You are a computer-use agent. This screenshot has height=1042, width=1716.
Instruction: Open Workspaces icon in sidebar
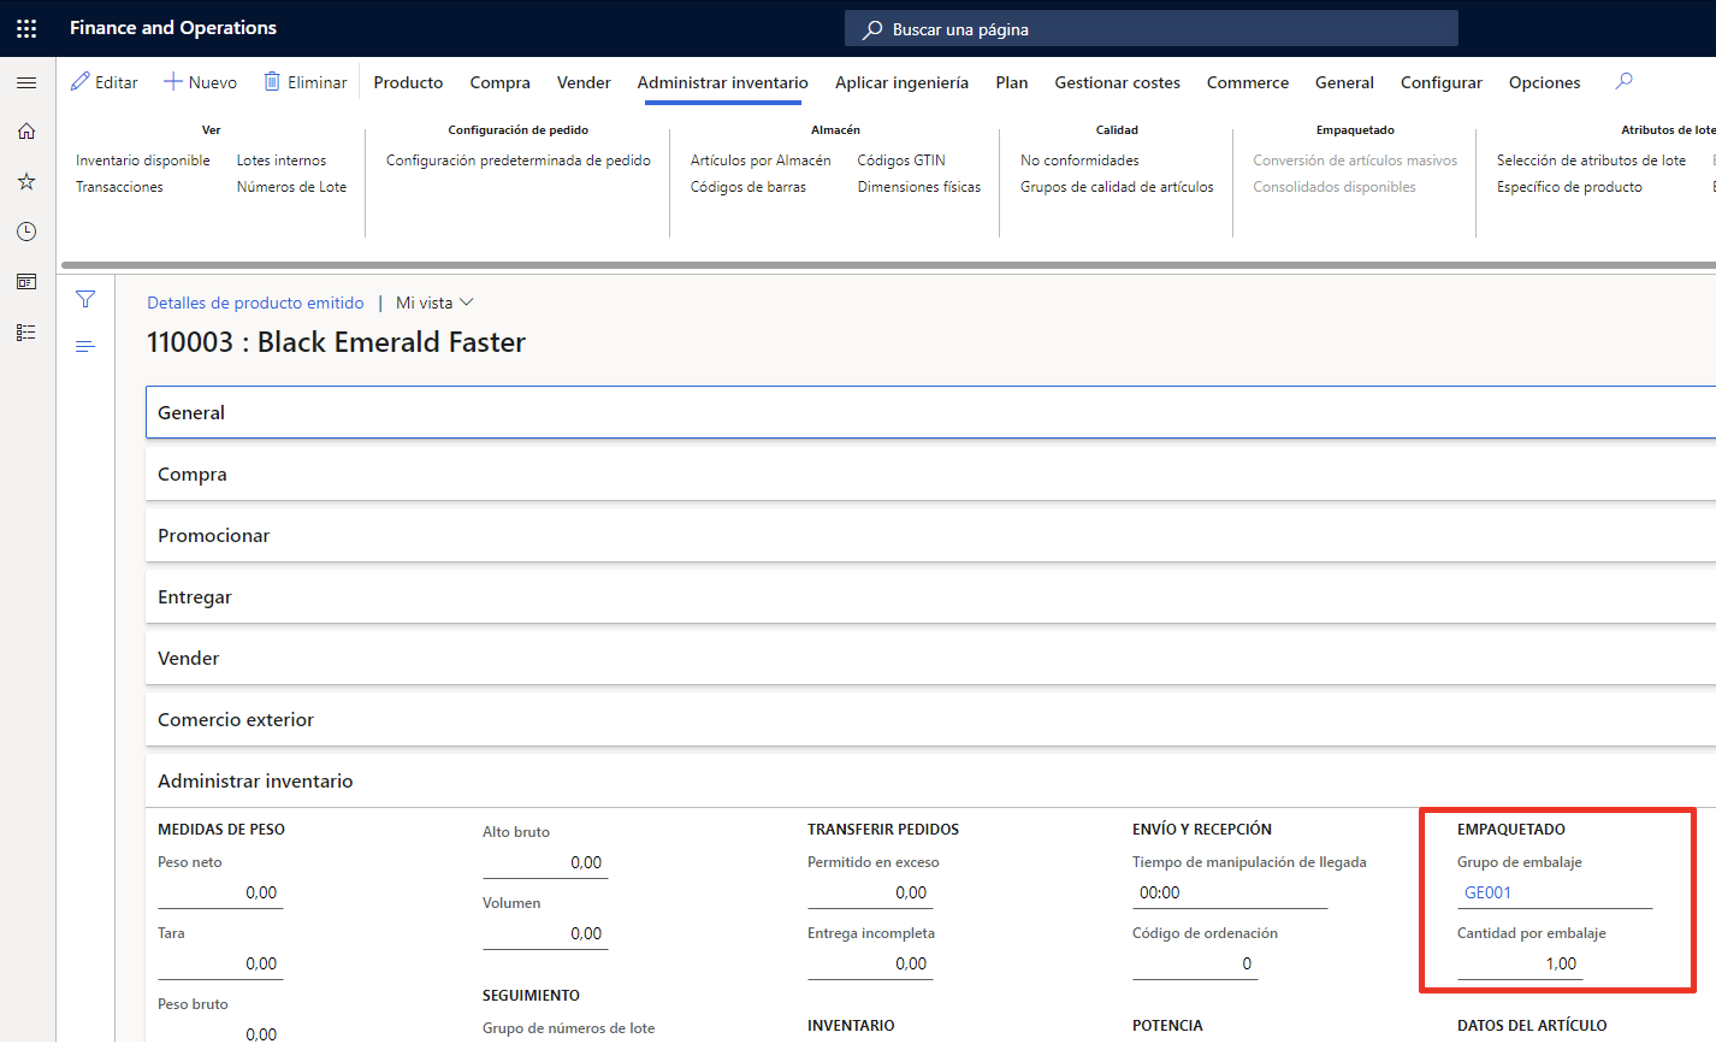click(x=27, y=282)
